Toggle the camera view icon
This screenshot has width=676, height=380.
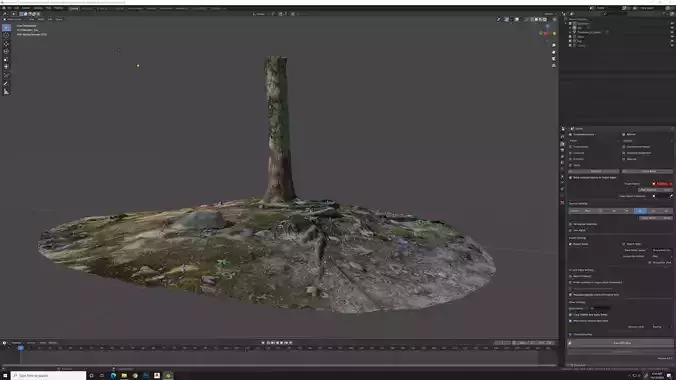[x=554, y=59]
